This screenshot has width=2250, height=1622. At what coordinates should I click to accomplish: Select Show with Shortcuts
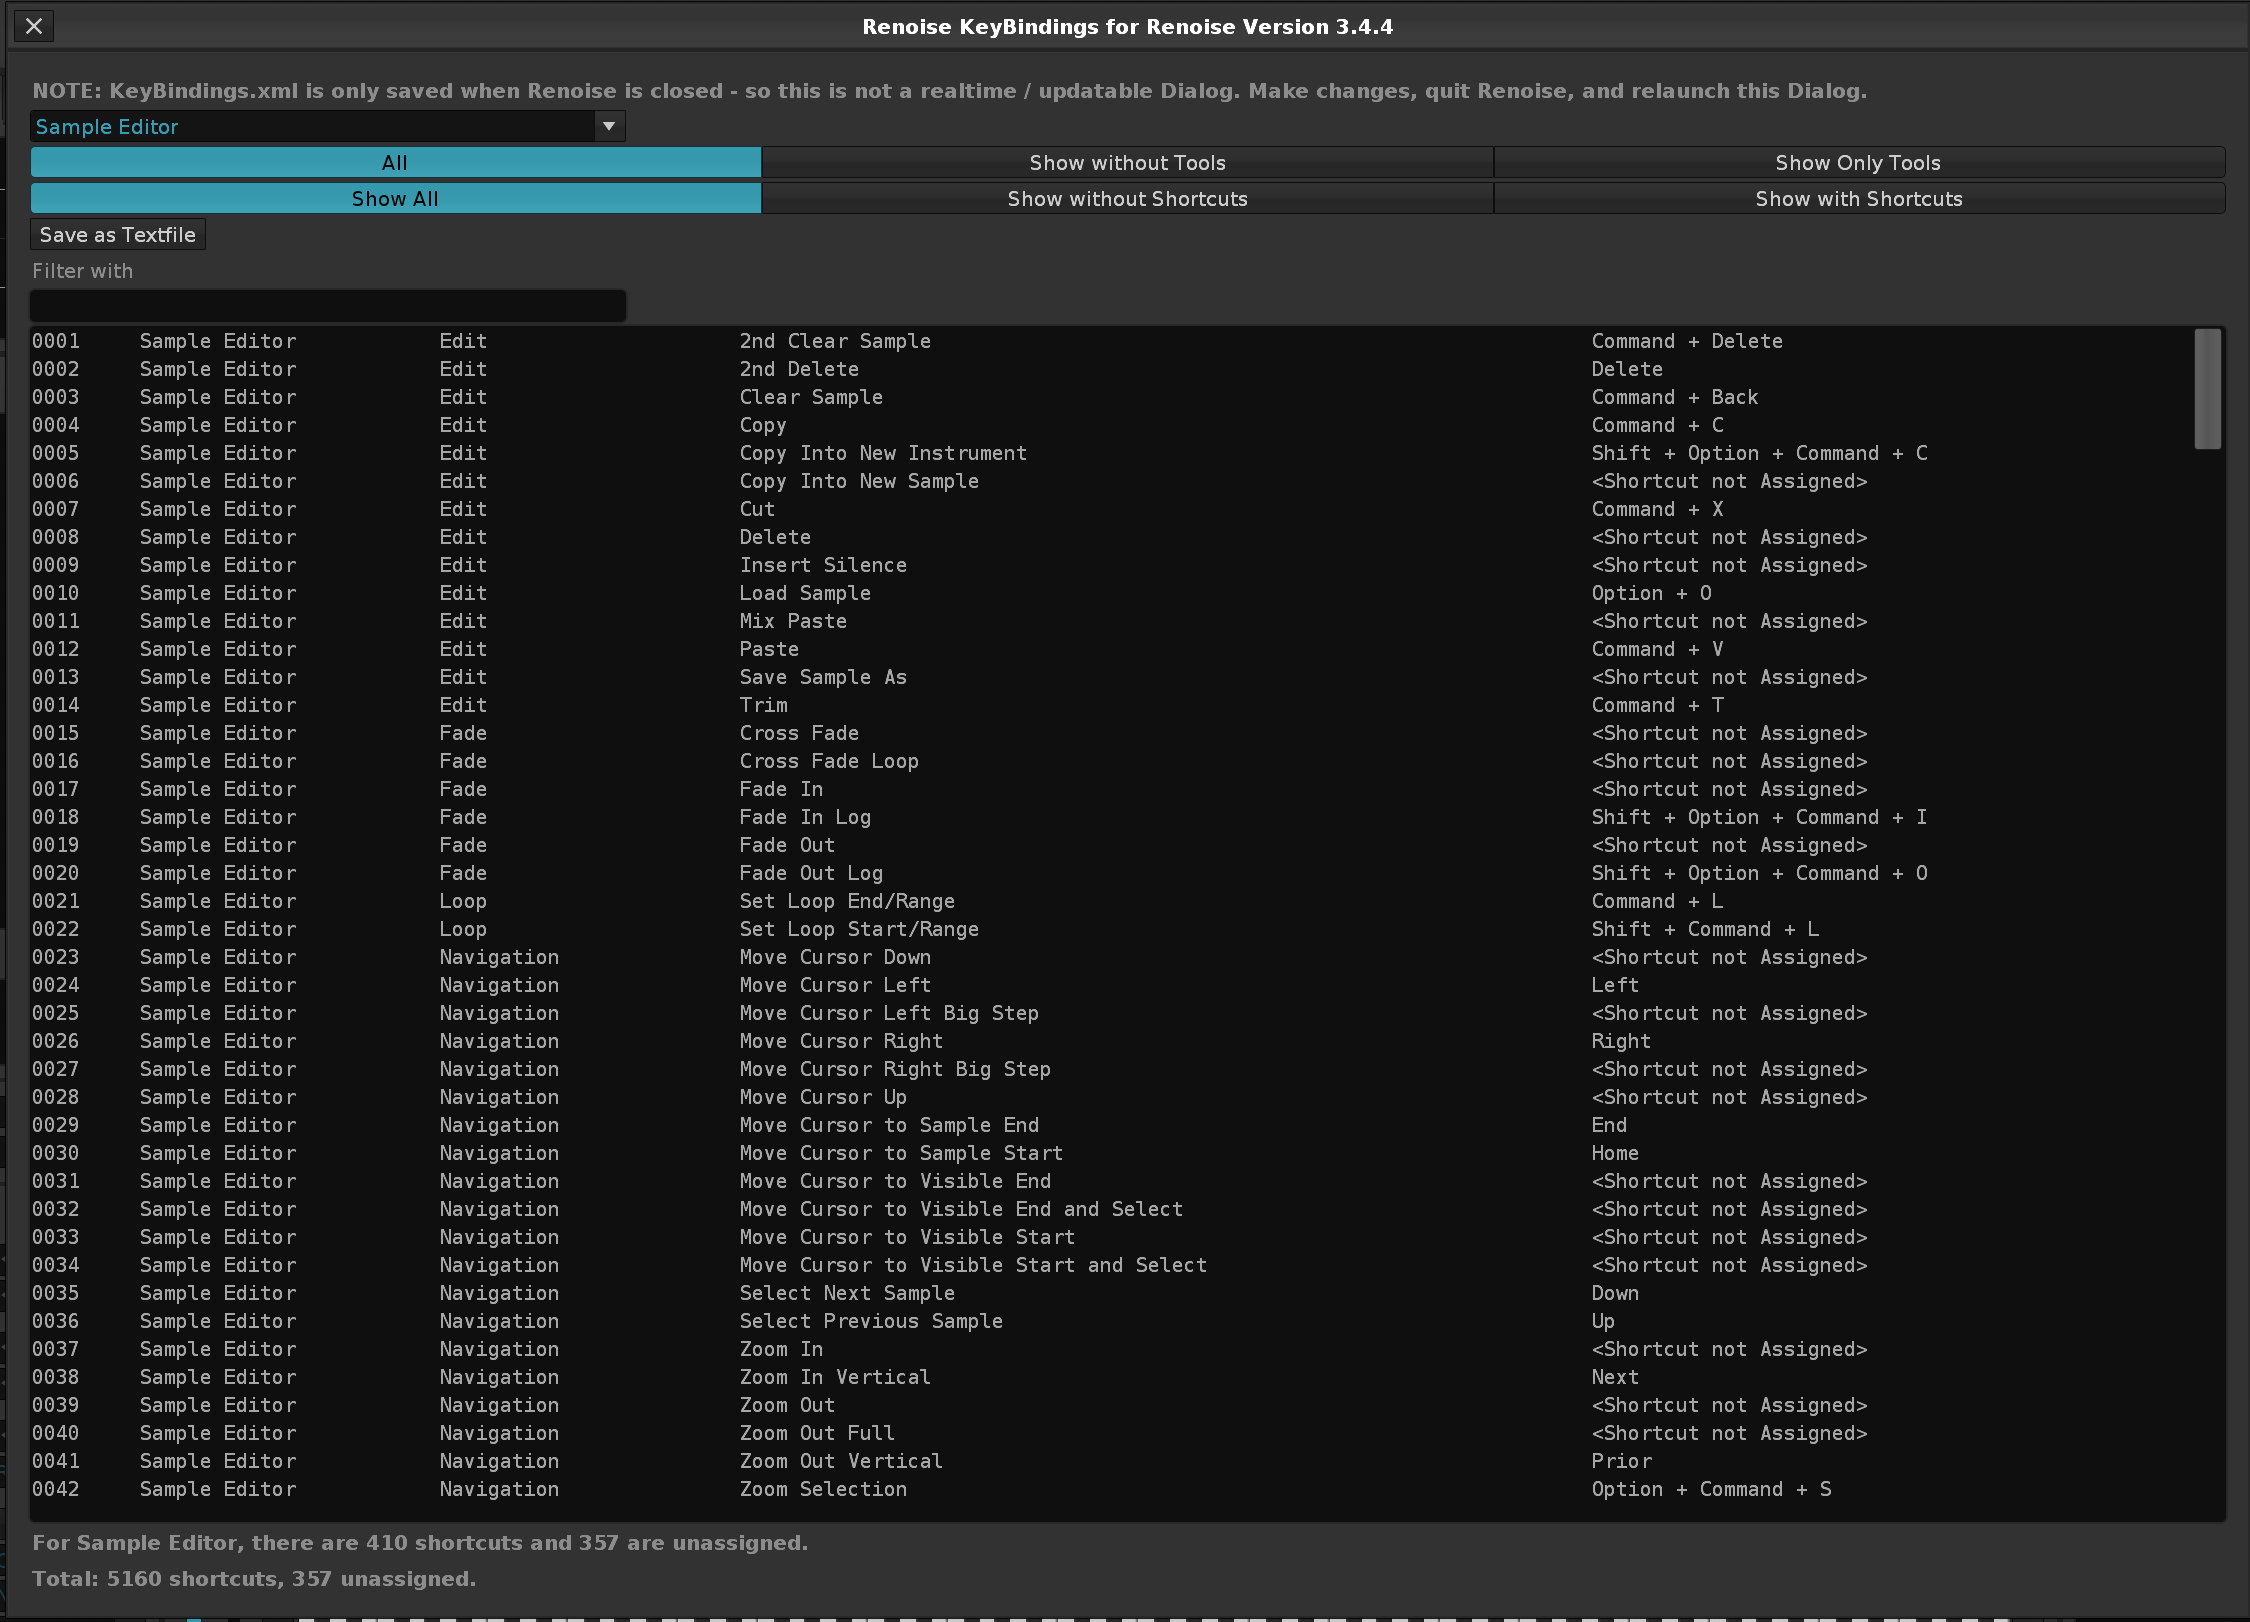tap(1858, 198)
